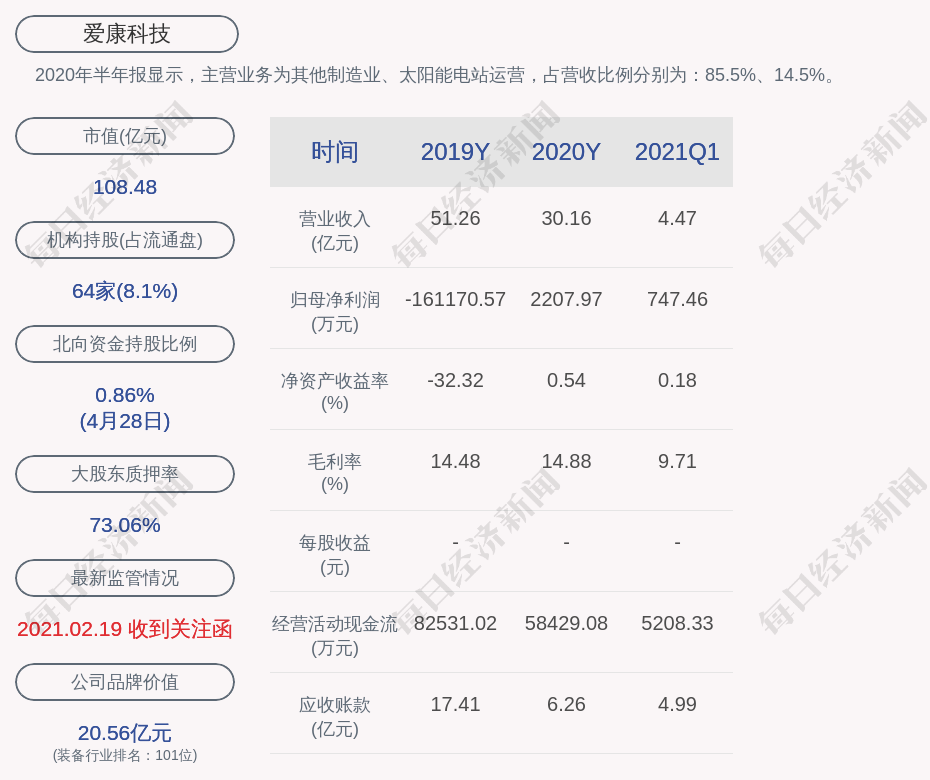Click the 14.88 gross margin cell
The width and height of the screenshot is (930, 780).
click(x=566, y=461)
